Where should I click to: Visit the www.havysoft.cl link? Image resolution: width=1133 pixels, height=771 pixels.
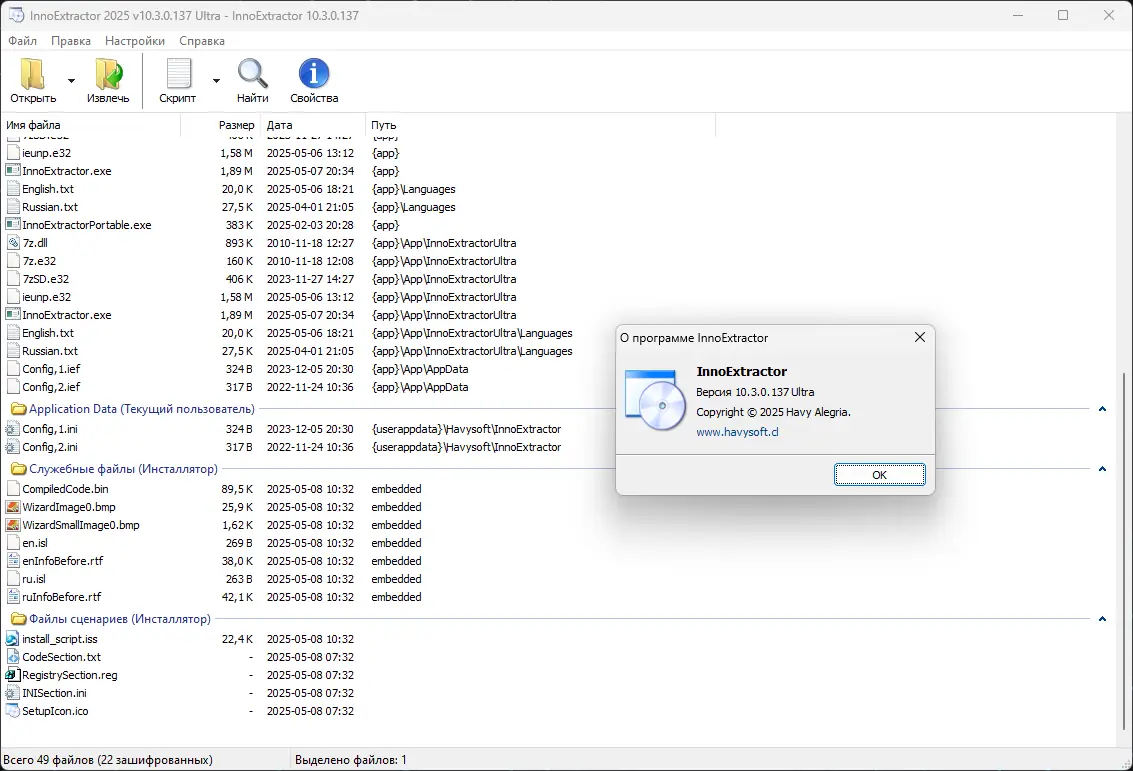click(x=737, y=432)
